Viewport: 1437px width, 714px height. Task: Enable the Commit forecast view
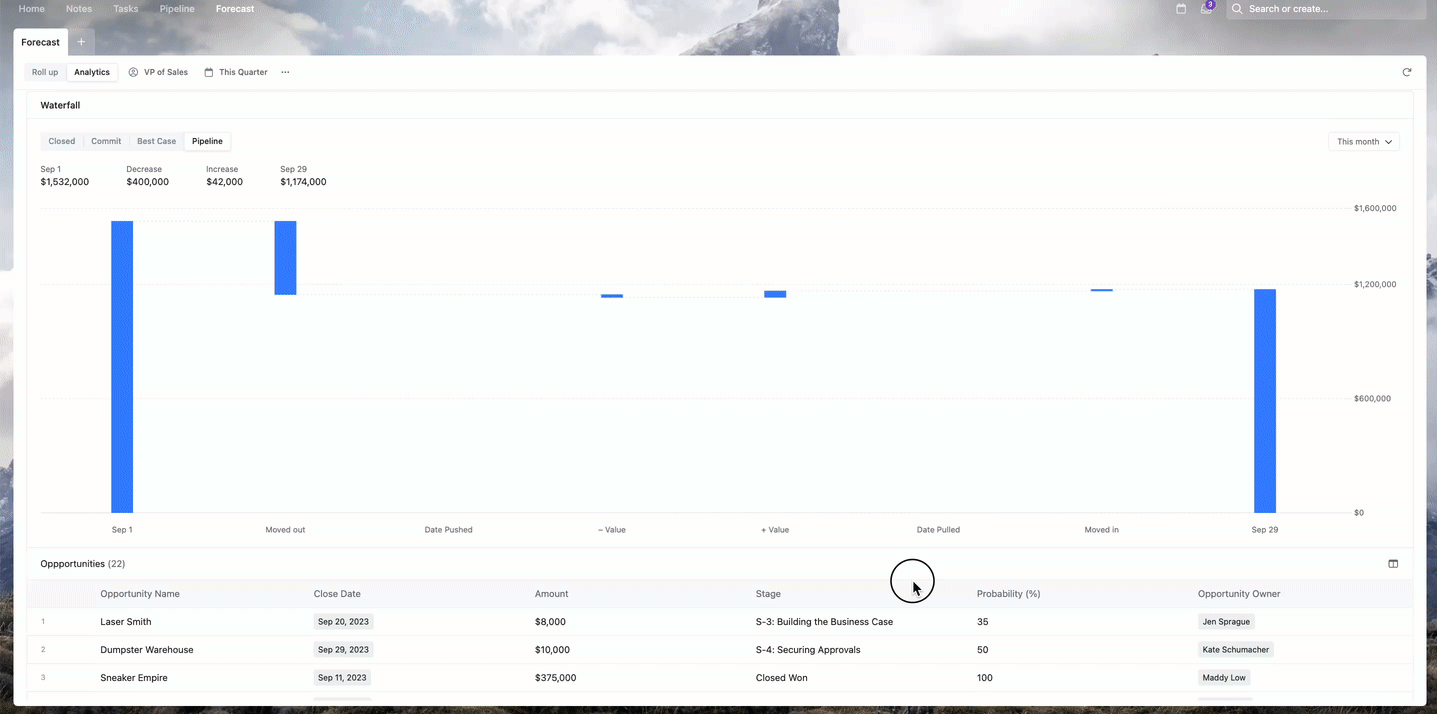click(x=105, y=141)
